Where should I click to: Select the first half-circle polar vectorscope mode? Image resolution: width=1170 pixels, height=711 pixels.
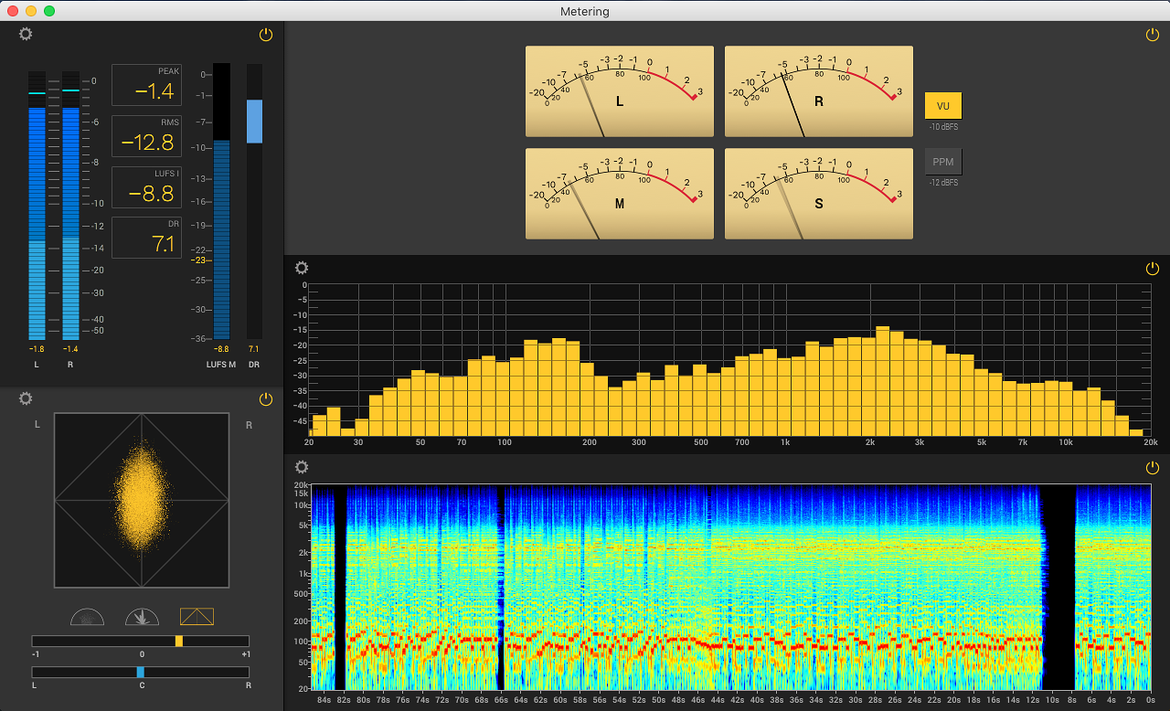(x=87, y=616)
